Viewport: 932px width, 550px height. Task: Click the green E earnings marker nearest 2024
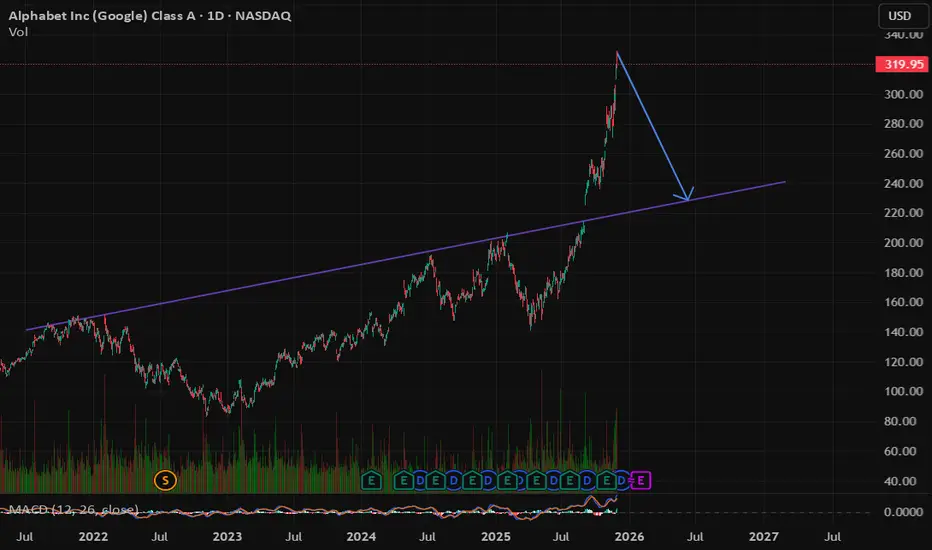[371, 480]
